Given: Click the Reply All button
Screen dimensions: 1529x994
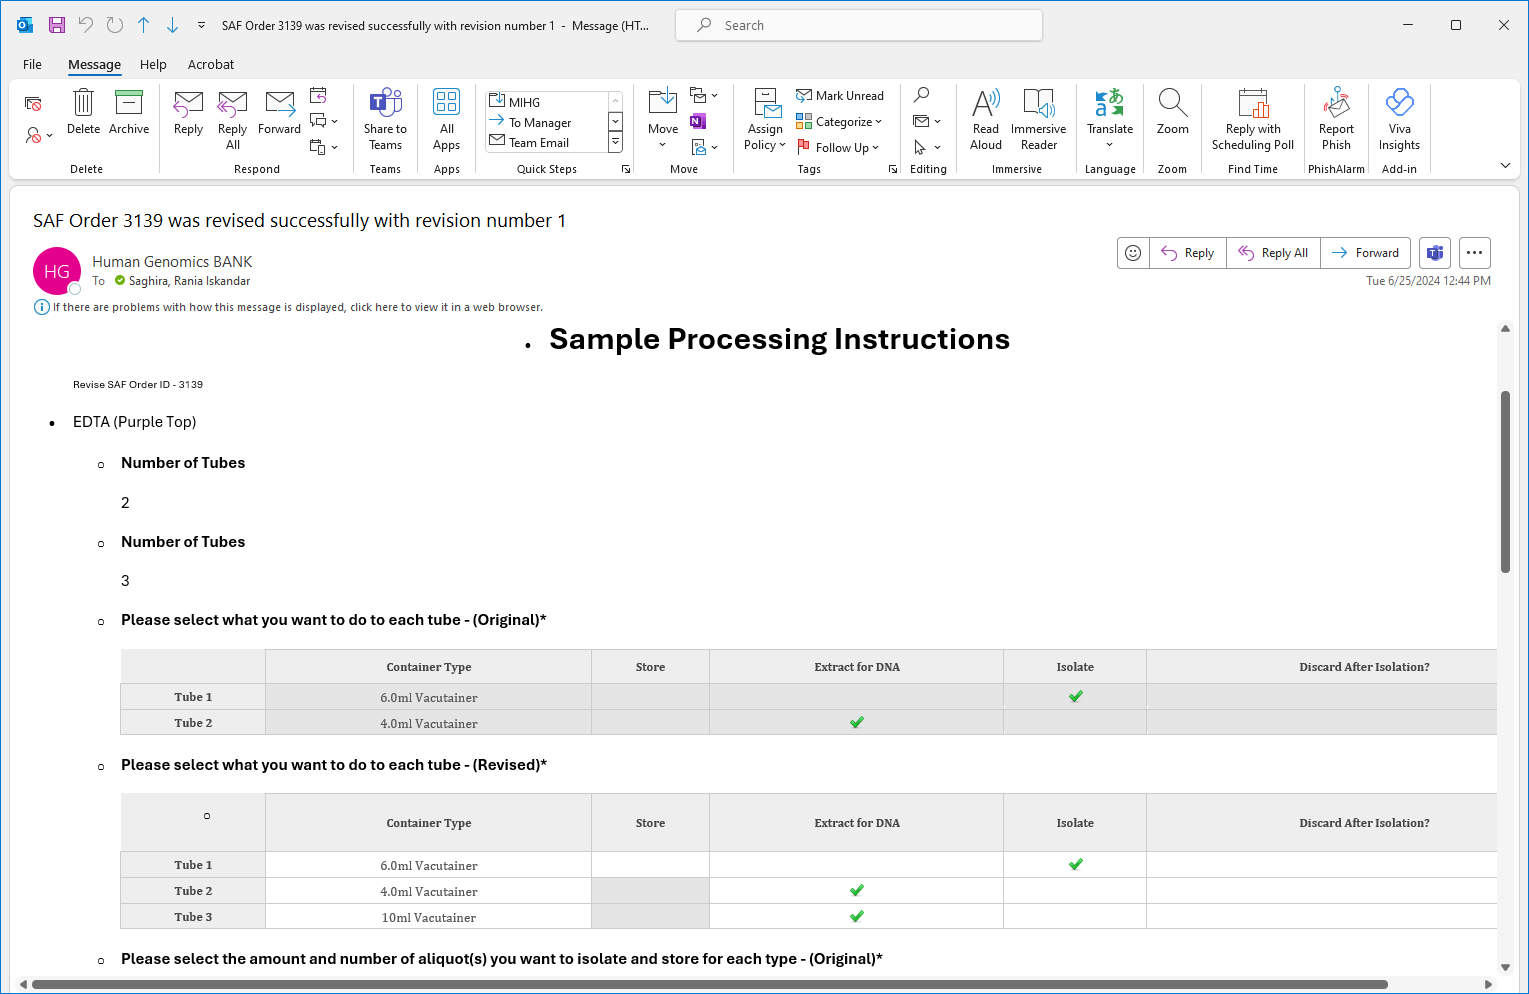Looking at the screenshot, I should point(1273,253).
